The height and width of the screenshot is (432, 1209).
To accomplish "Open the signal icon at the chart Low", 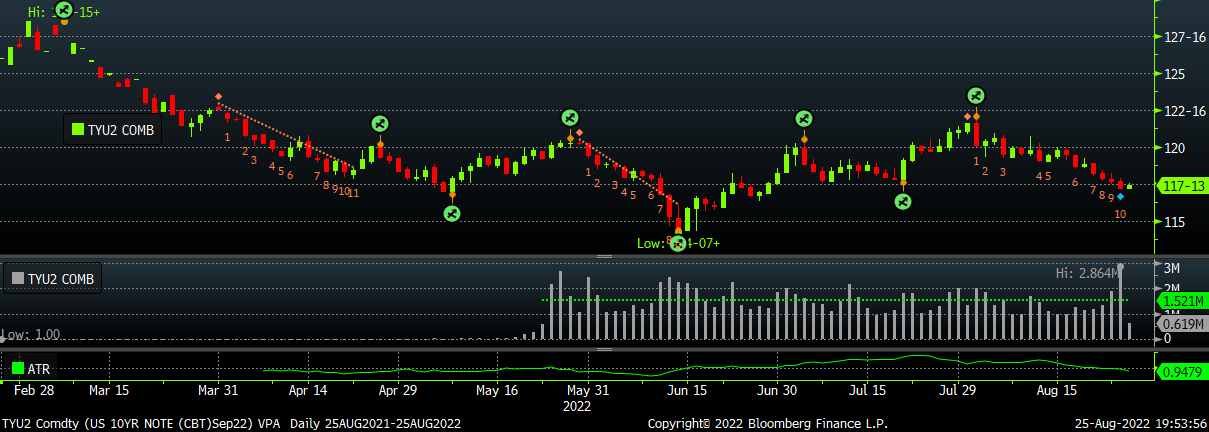I will [x=678, y=243].
